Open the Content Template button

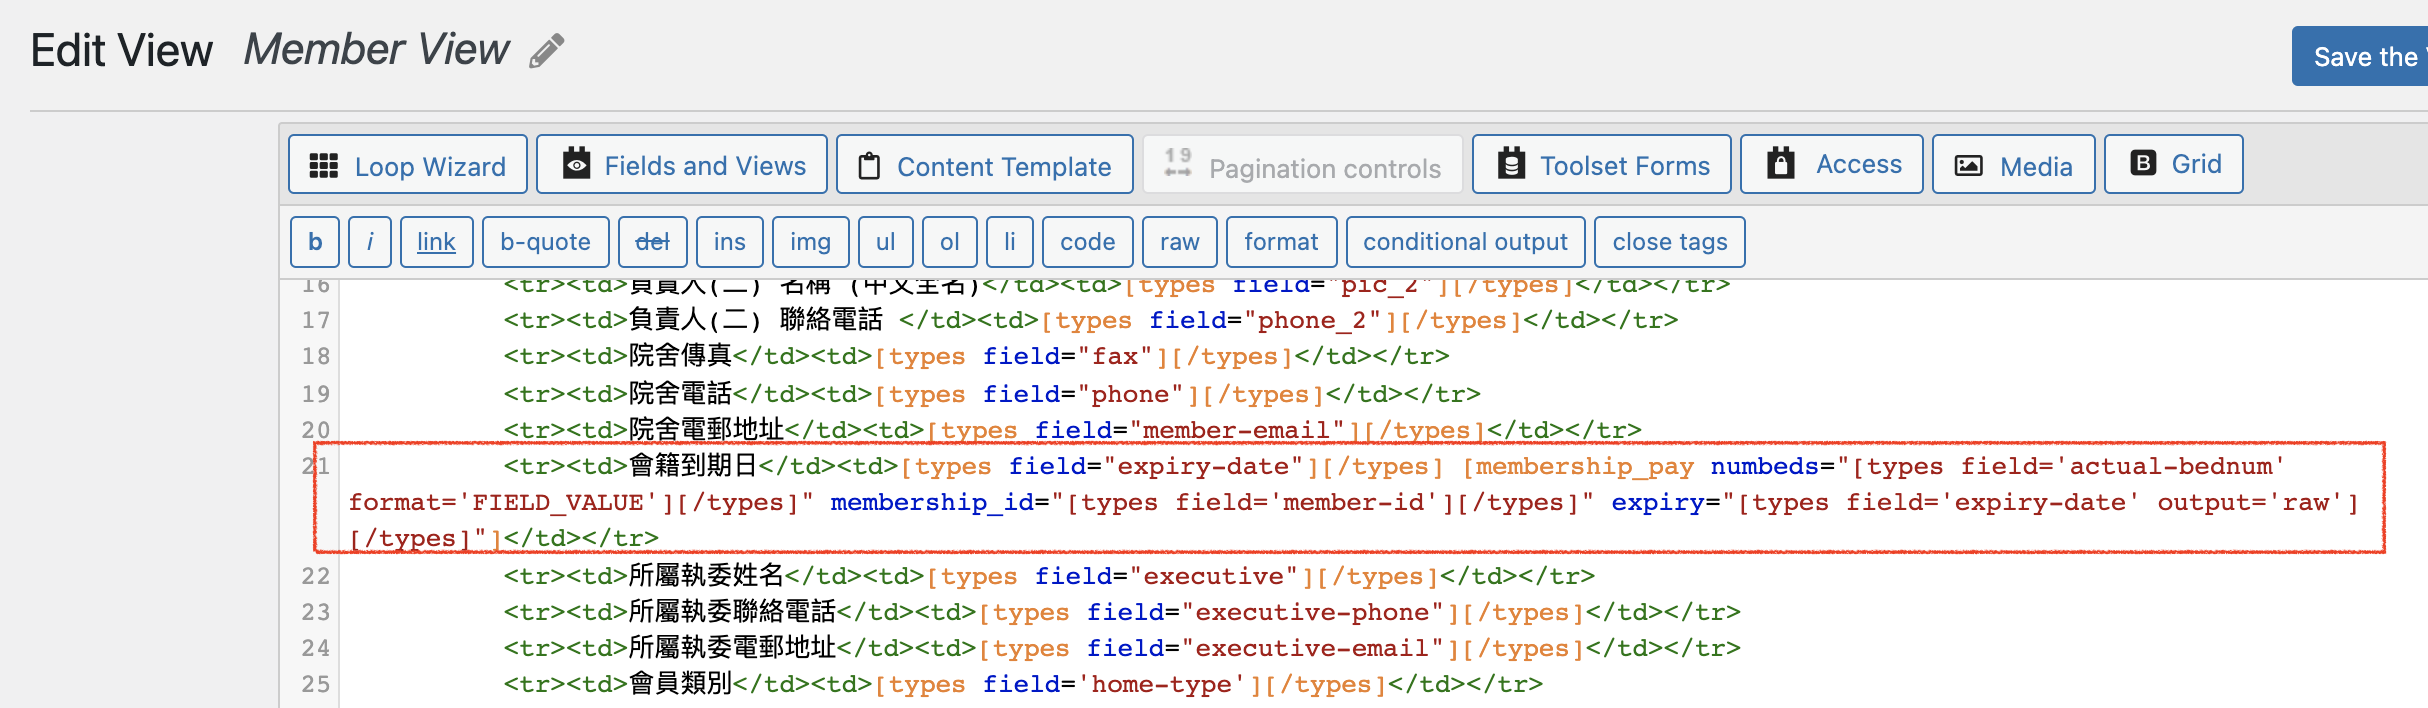click(985, 165)
